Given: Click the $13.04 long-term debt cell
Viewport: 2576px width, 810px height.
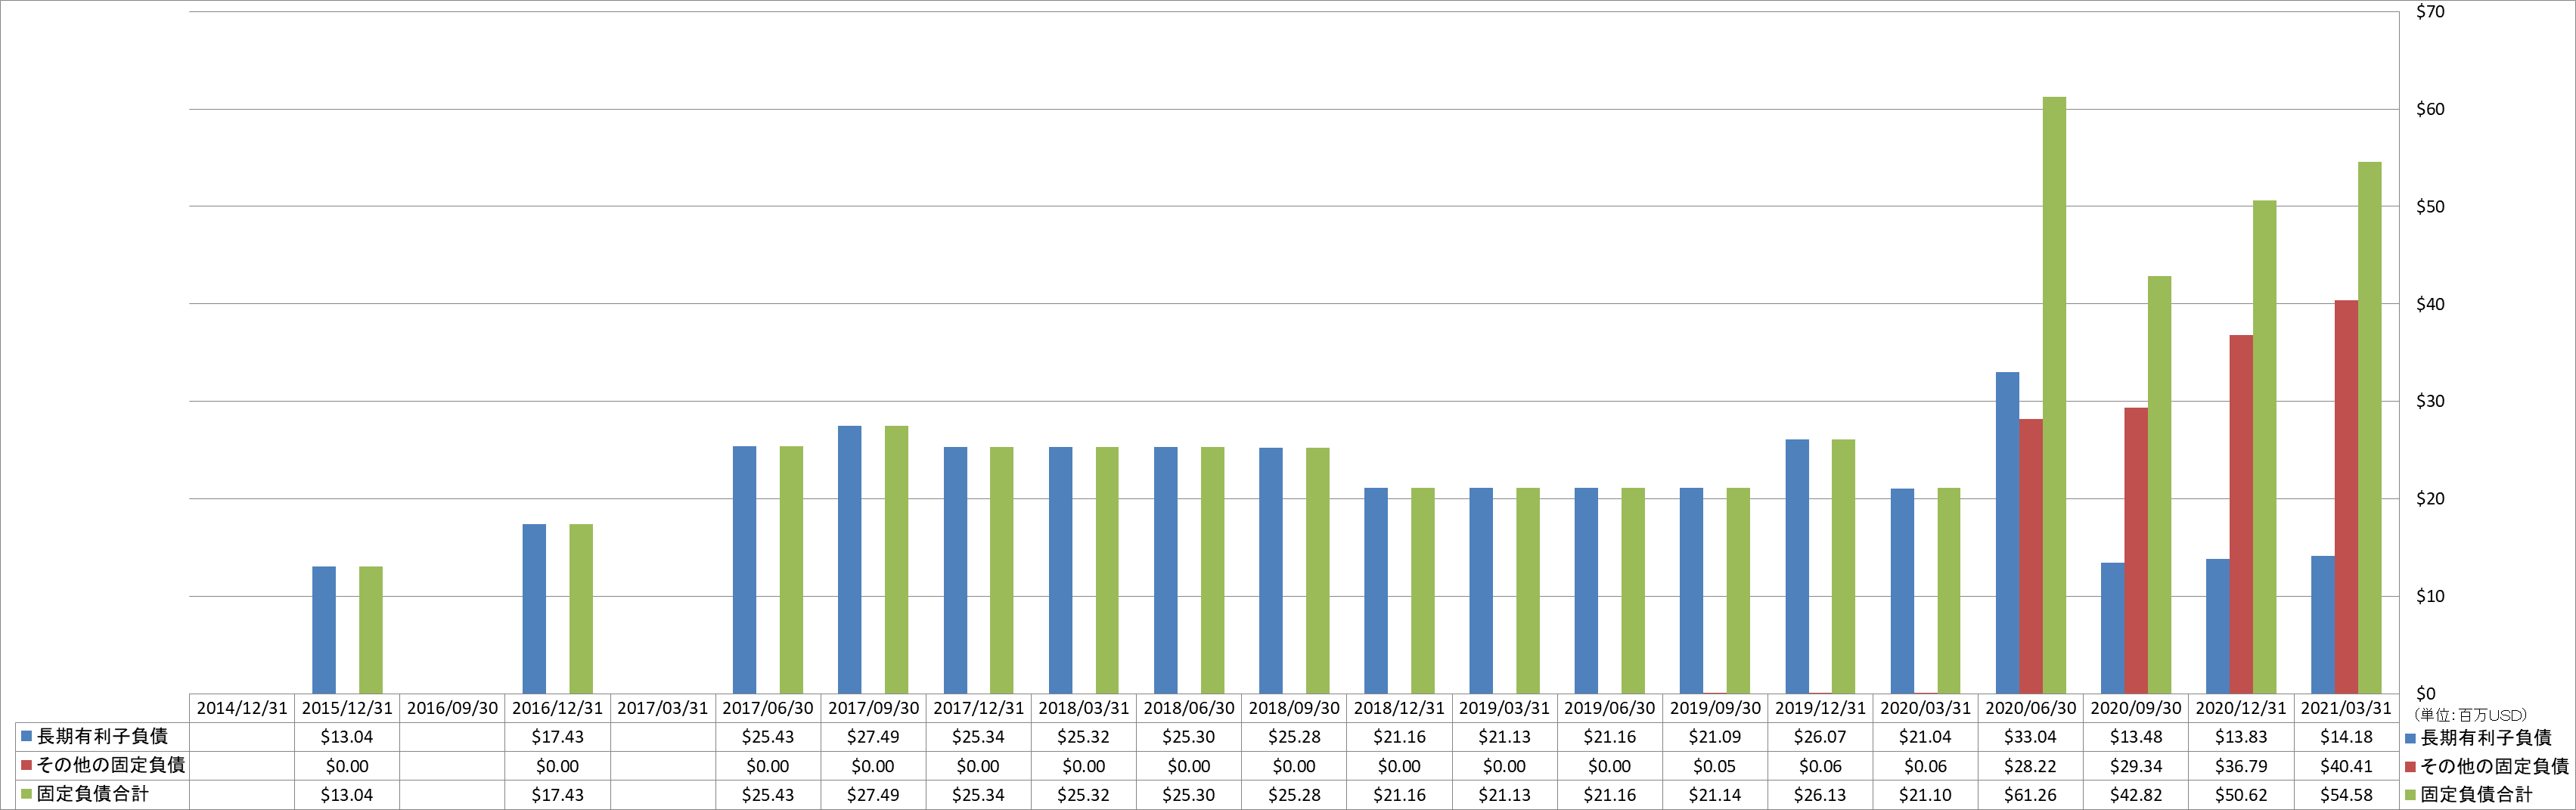Looking at the screenshot, I should click(x=347, y=737).
